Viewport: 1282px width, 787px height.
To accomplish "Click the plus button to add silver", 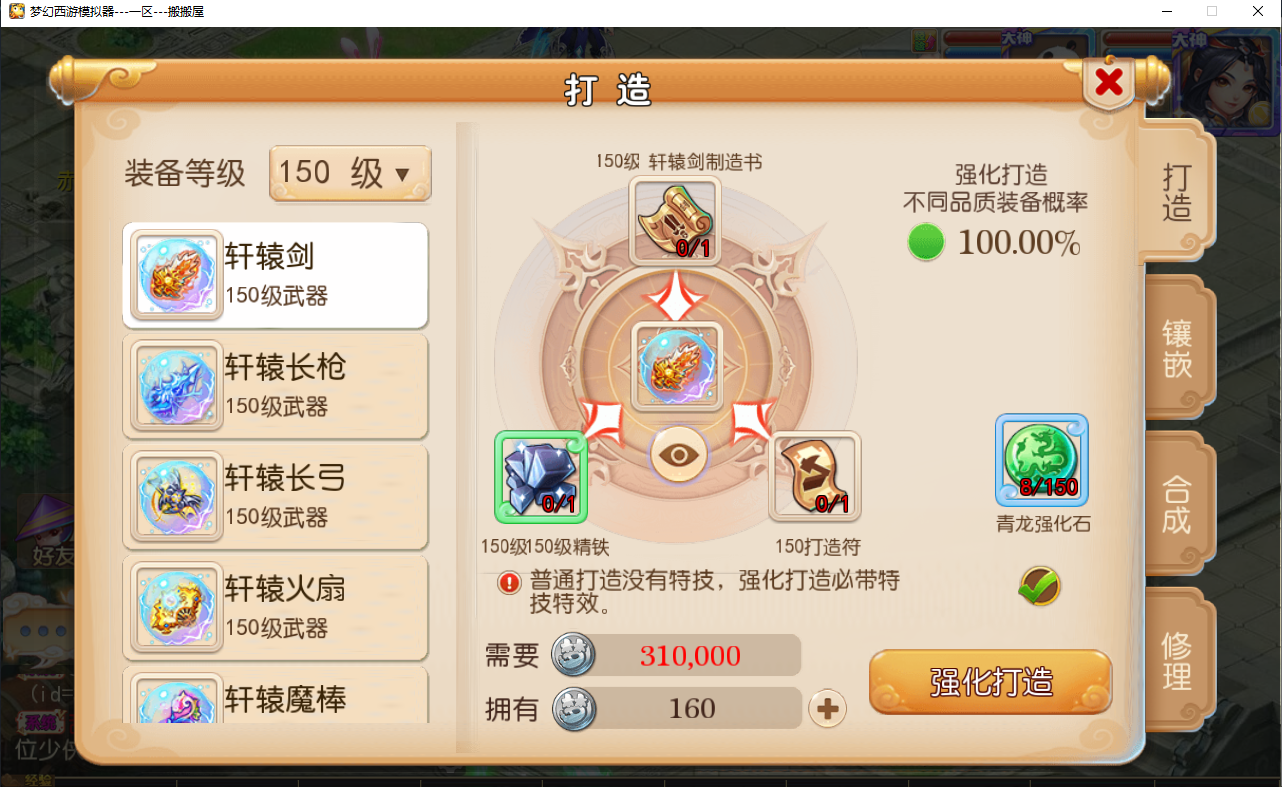I will point(828,709).
